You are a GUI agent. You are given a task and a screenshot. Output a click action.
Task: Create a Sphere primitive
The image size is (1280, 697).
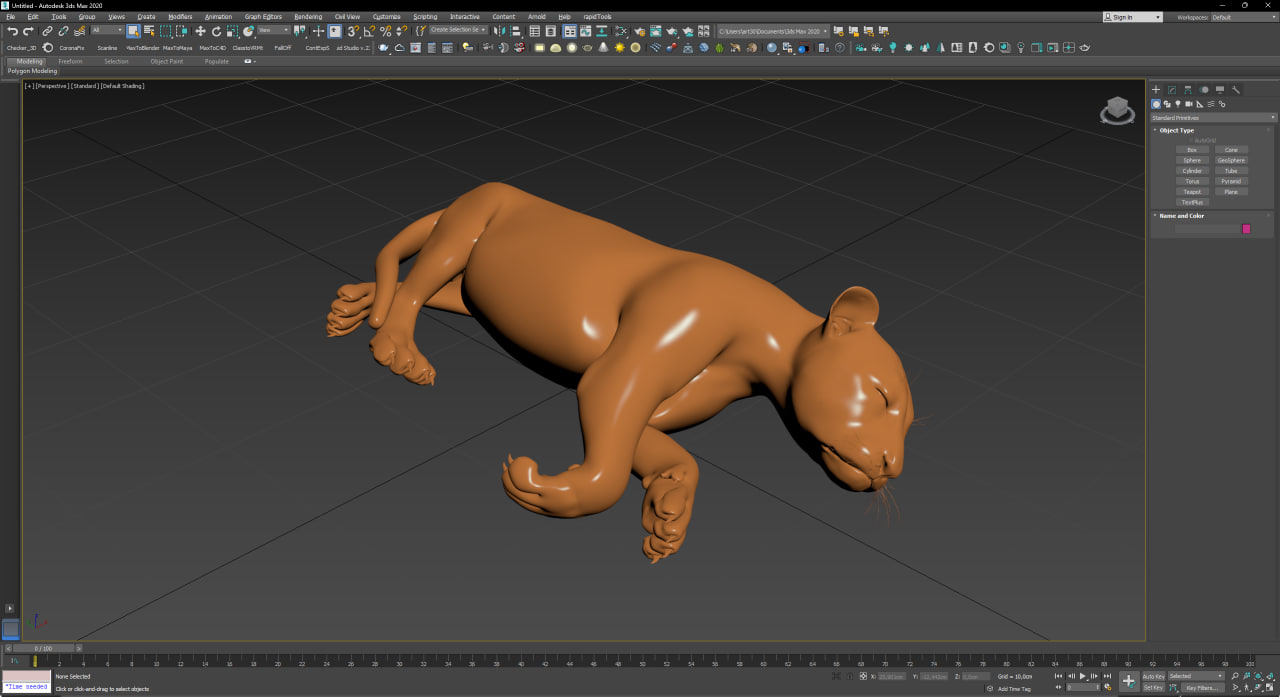pyautogui.click(x=1192, y=160)
